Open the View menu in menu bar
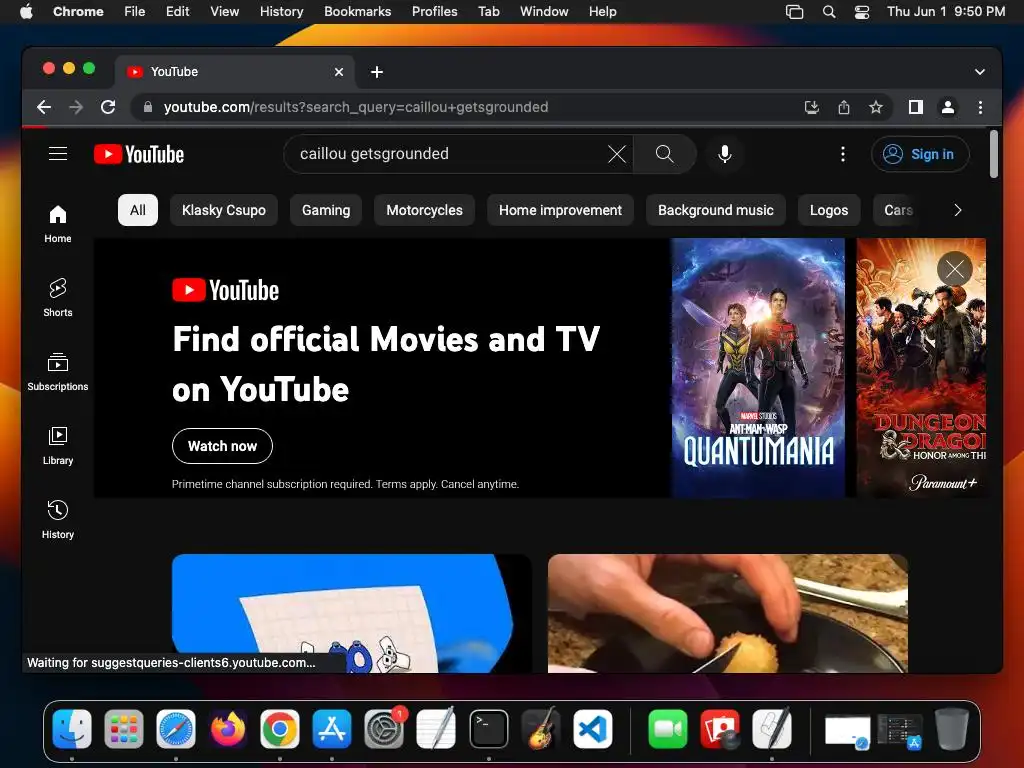 [x=224, y=11]
